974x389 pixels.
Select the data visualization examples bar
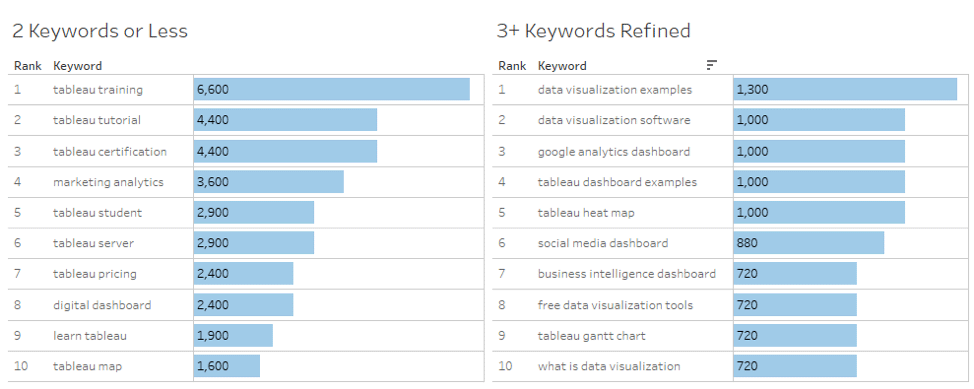(x=845, y=89)
